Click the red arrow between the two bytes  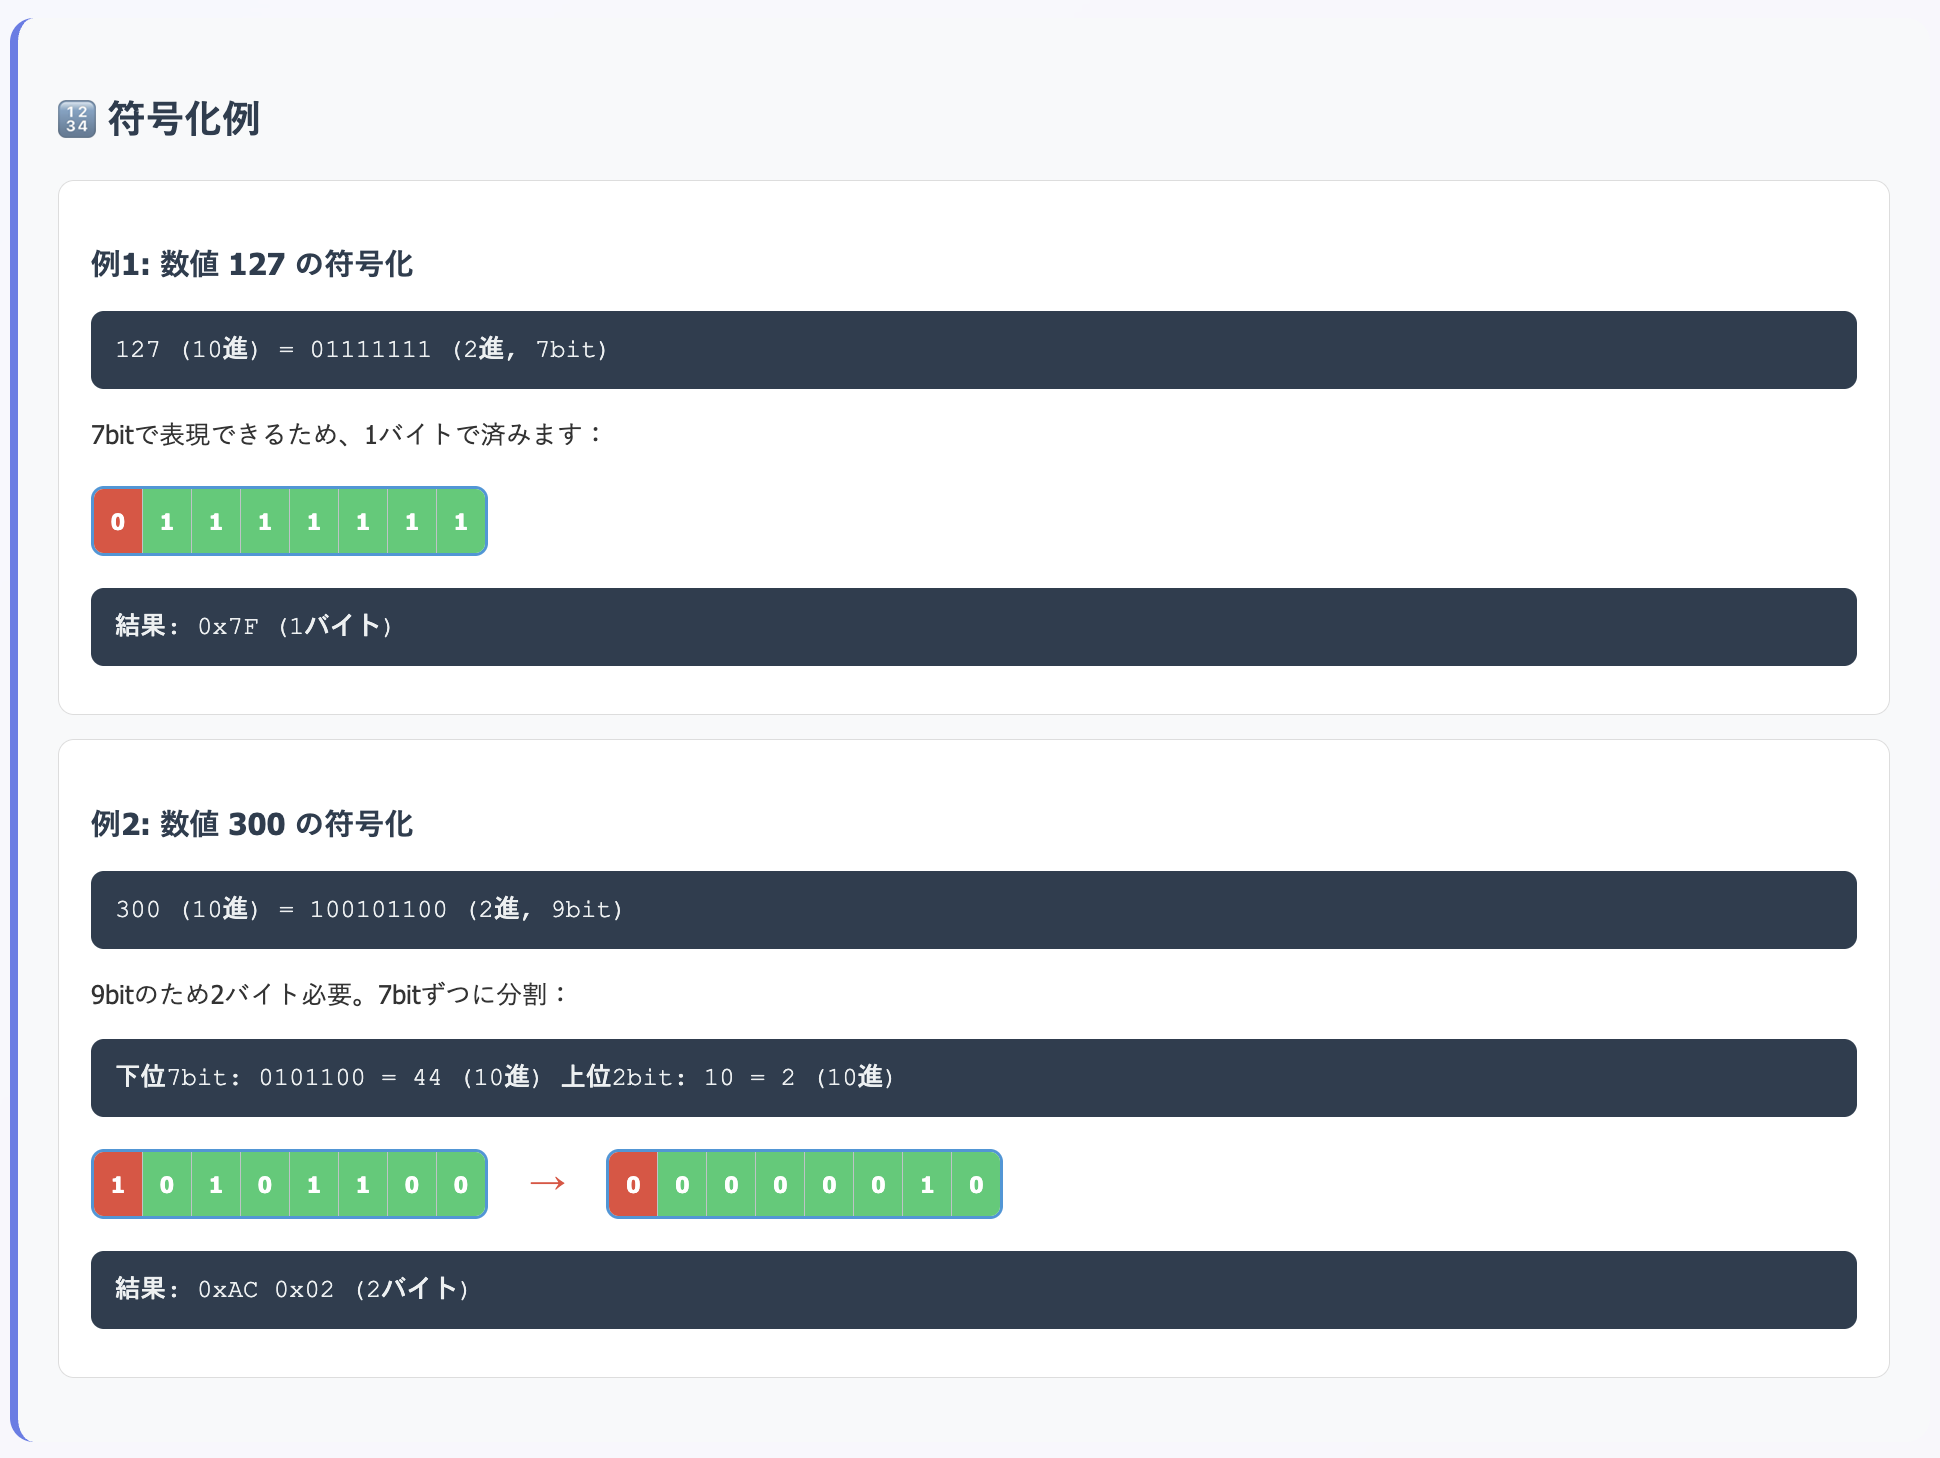point(547,1184)
